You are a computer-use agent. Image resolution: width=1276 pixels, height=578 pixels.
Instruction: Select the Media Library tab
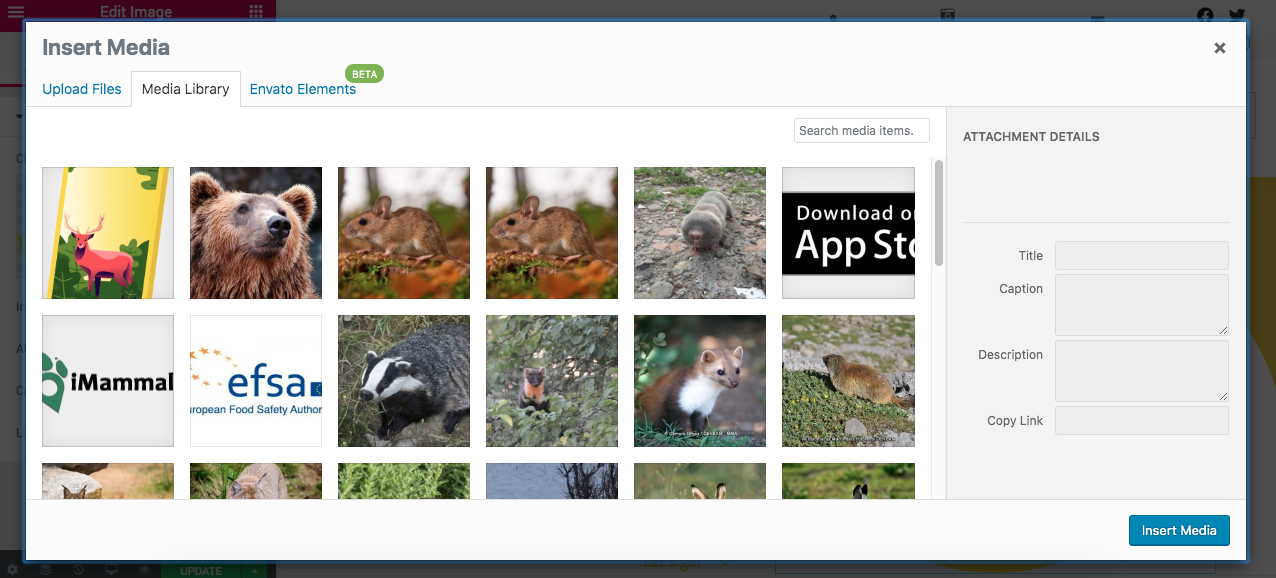tap(186, 89)
